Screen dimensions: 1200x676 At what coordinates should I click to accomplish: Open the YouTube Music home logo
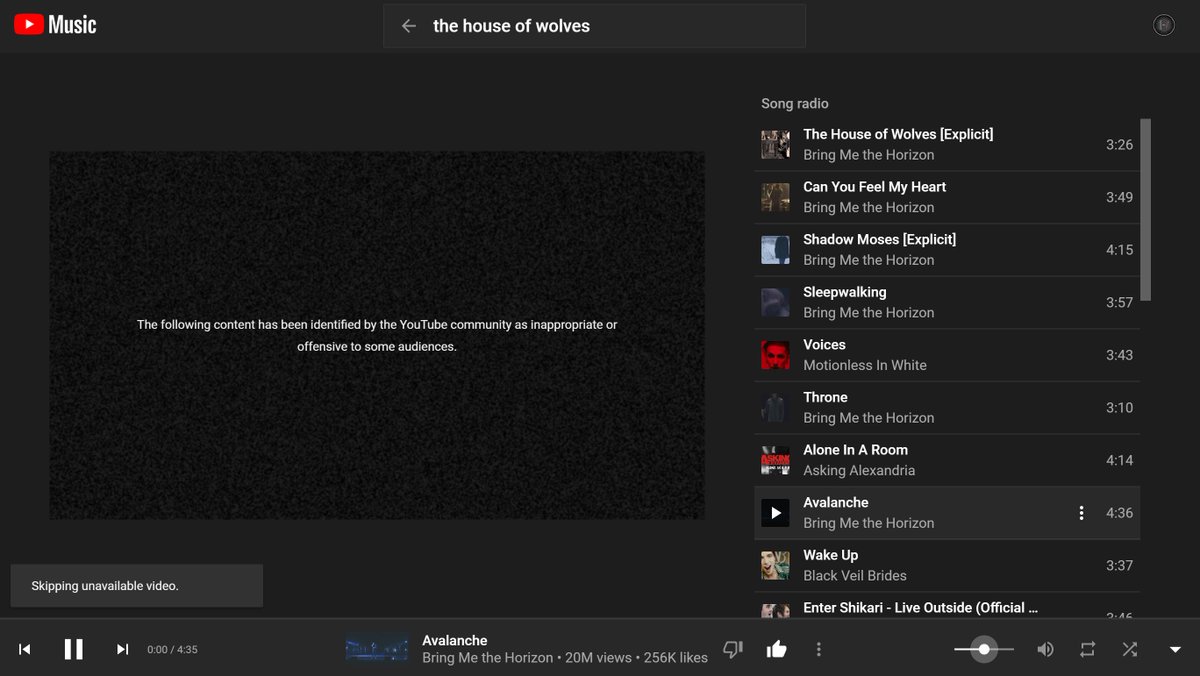(55, 25)
